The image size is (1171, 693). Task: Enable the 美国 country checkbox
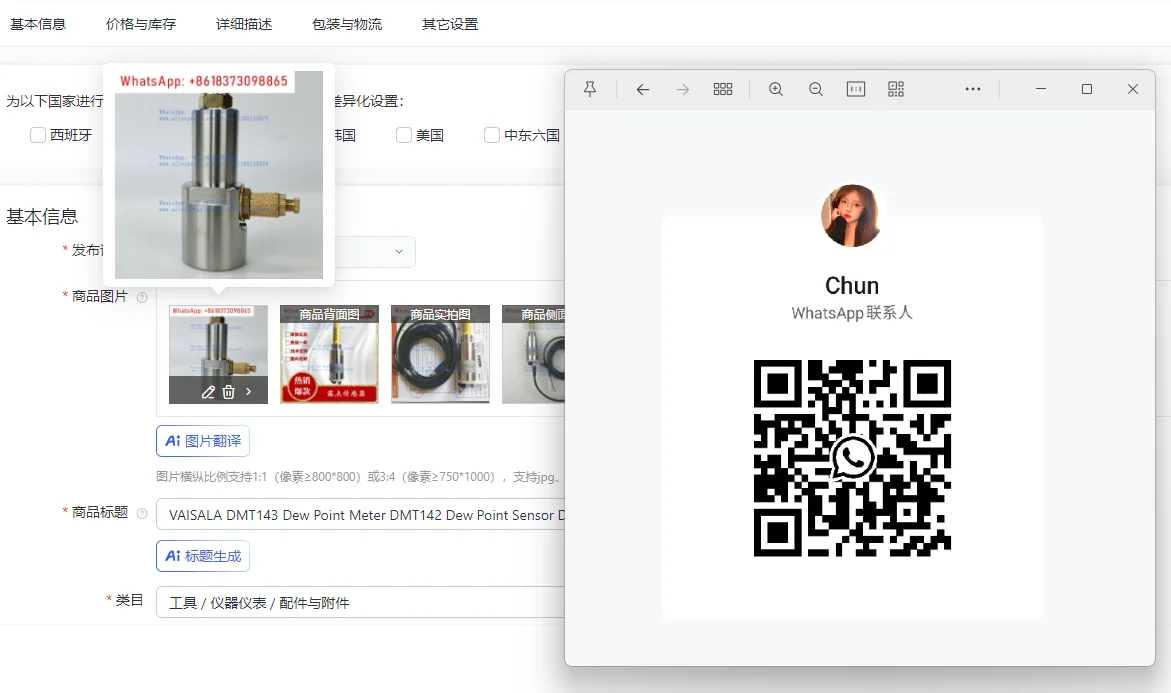(404, 135)
